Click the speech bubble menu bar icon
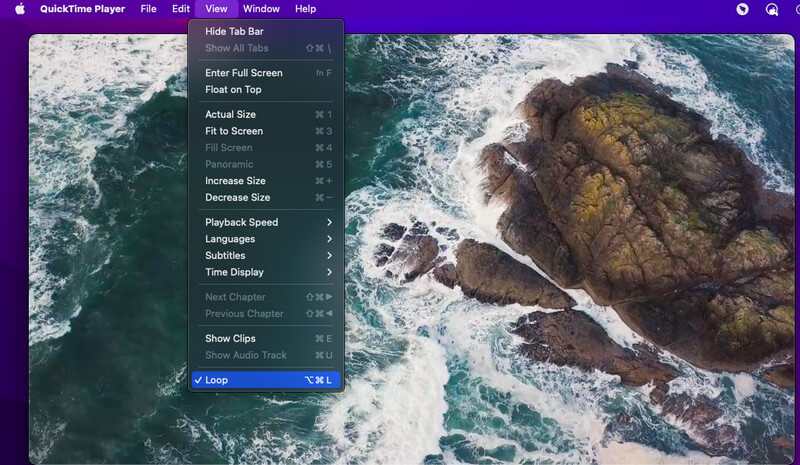This screenshot has height=465, width=800. [772, 9]
